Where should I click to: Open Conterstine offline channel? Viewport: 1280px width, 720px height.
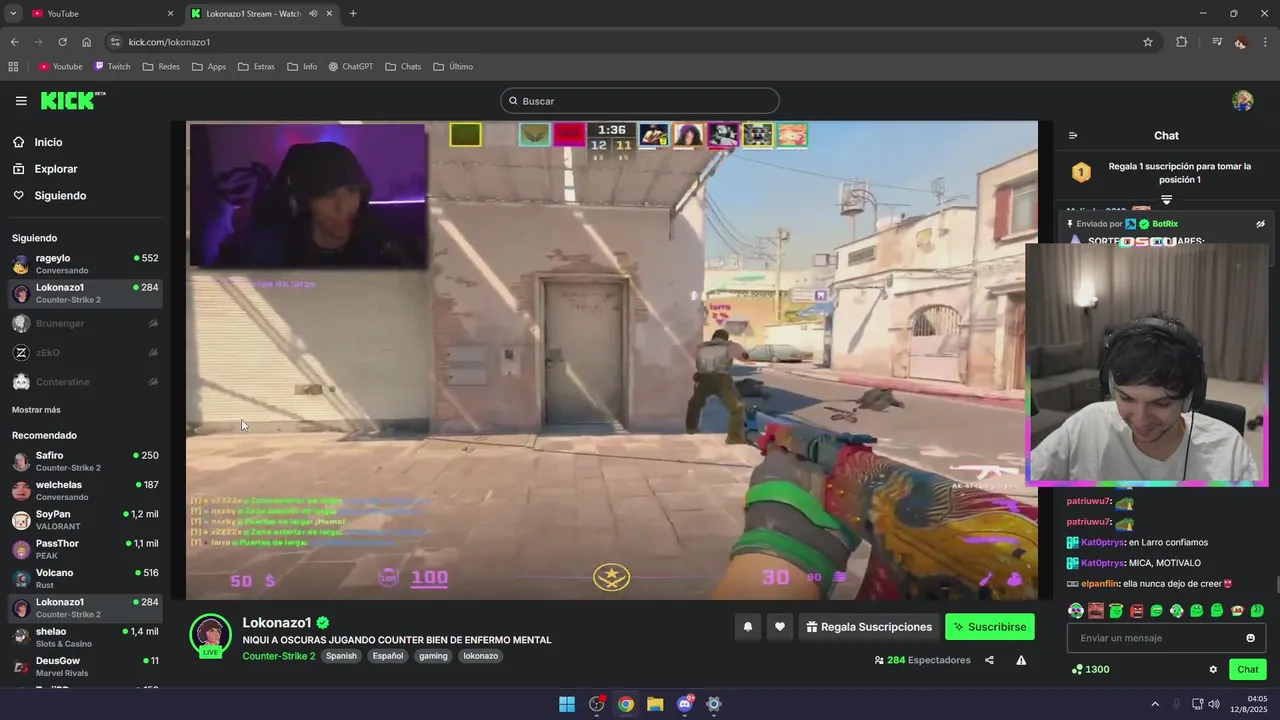(84, 382)
